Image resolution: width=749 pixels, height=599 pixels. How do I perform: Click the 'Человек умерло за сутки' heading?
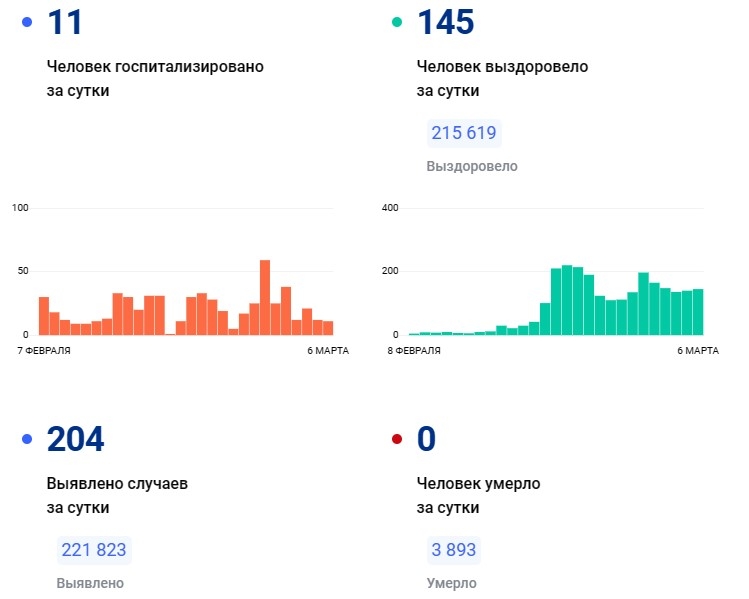478,495
